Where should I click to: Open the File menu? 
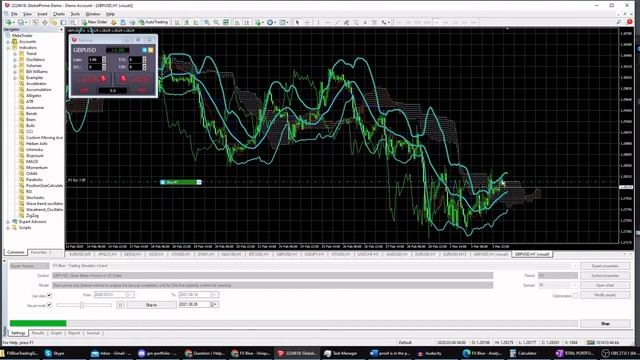tap(14, 14)
